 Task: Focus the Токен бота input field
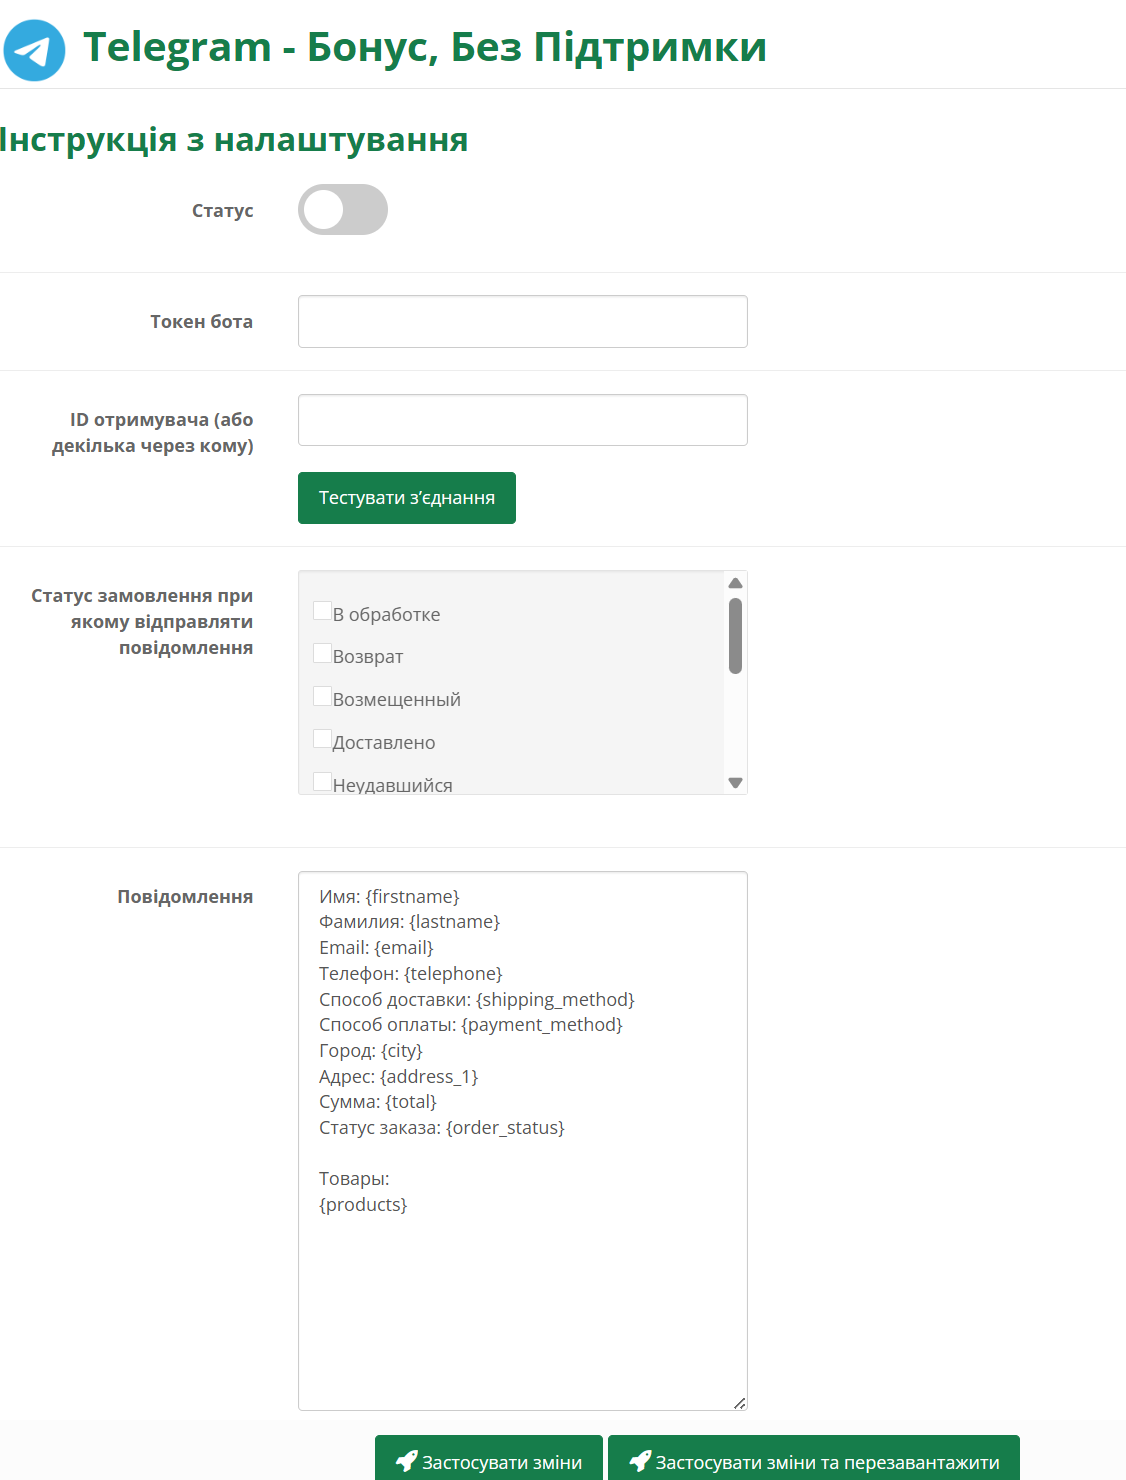point(523,322)
